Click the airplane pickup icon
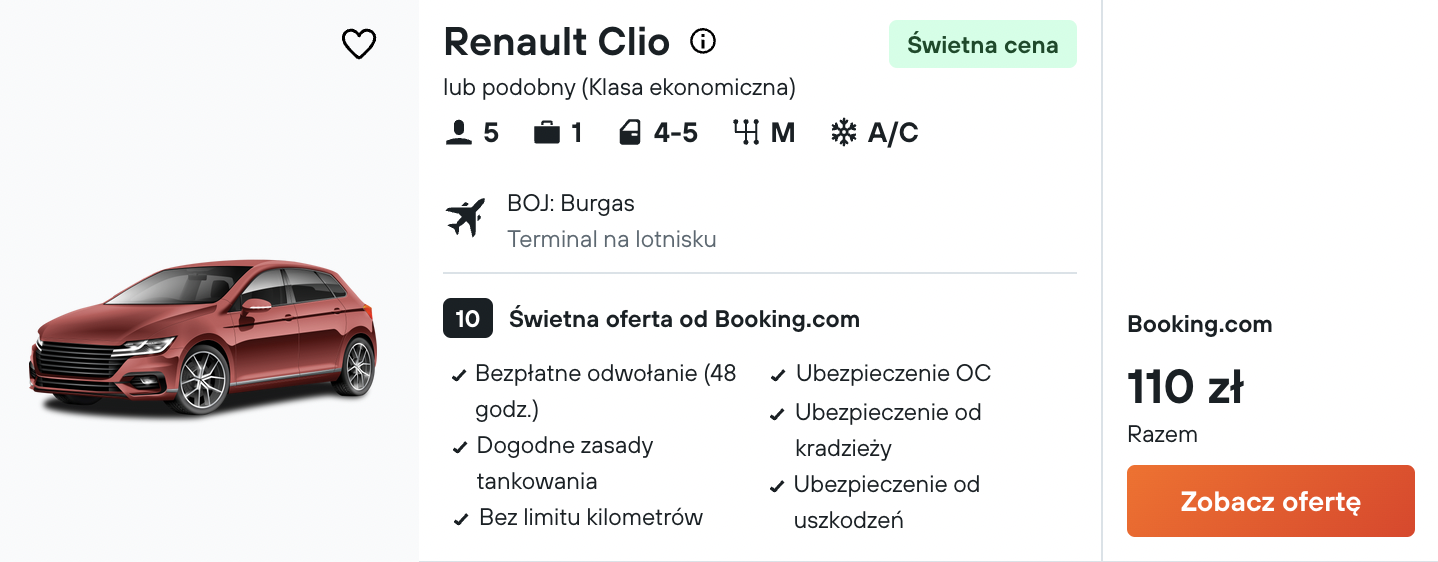This screenshot has width=1438, height=562. (466, 218)
